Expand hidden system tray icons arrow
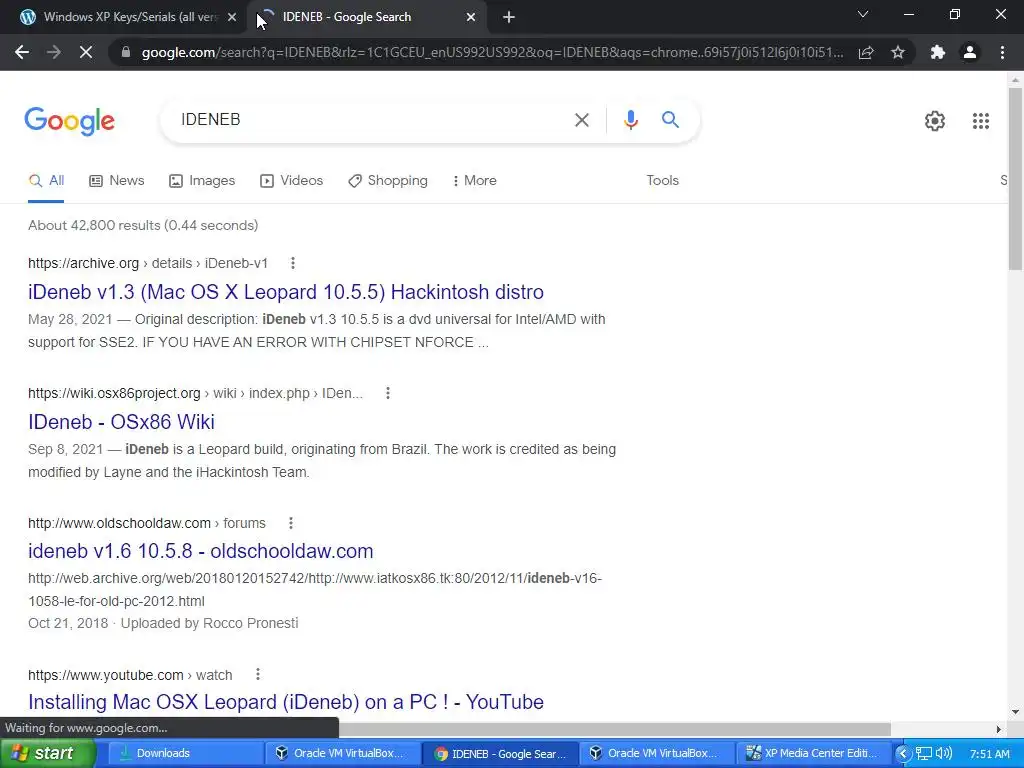Viewport: 1024px width, 768px height. 903,754
